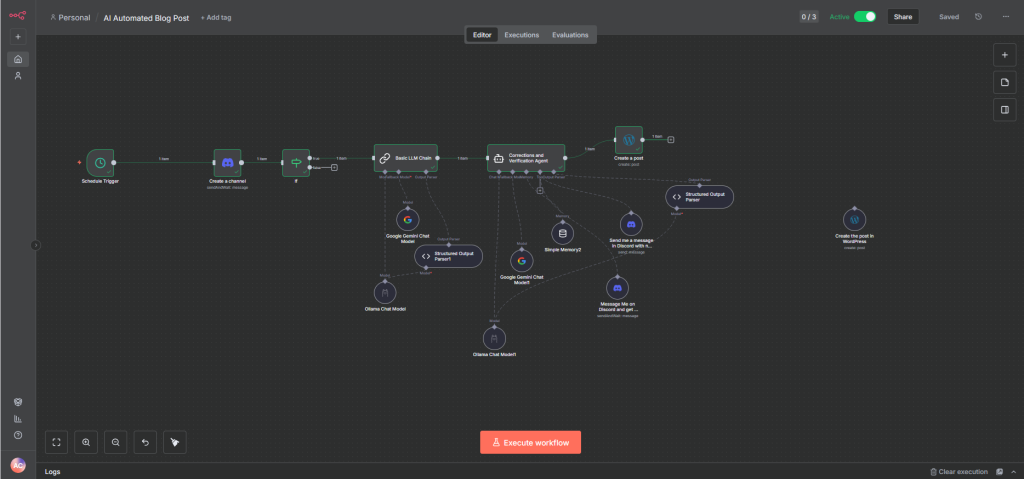1024x479 pixels.
Task: Expand the Logs panel chevron
Action: (1014, 471)
